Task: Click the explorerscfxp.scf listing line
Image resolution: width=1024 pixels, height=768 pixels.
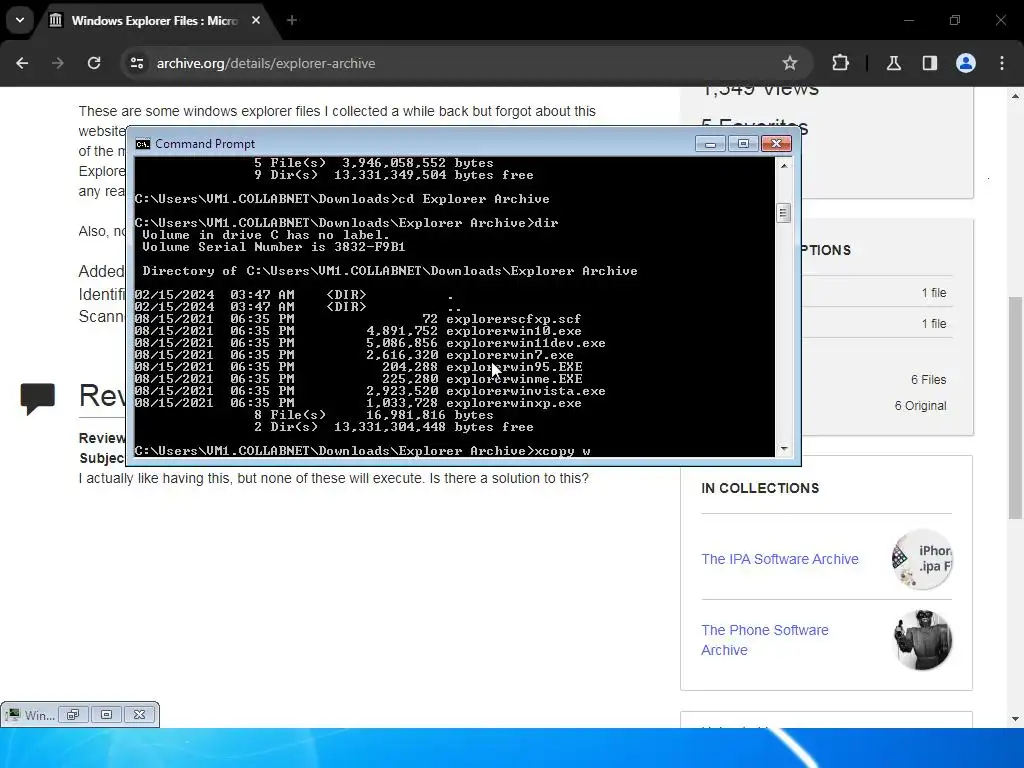Action: pyautogui.click(x=358, y=319)
